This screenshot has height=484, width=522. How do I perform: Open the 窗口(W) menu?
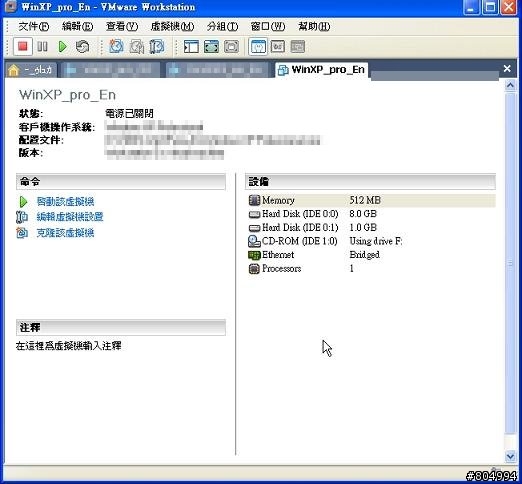[268, 26]
